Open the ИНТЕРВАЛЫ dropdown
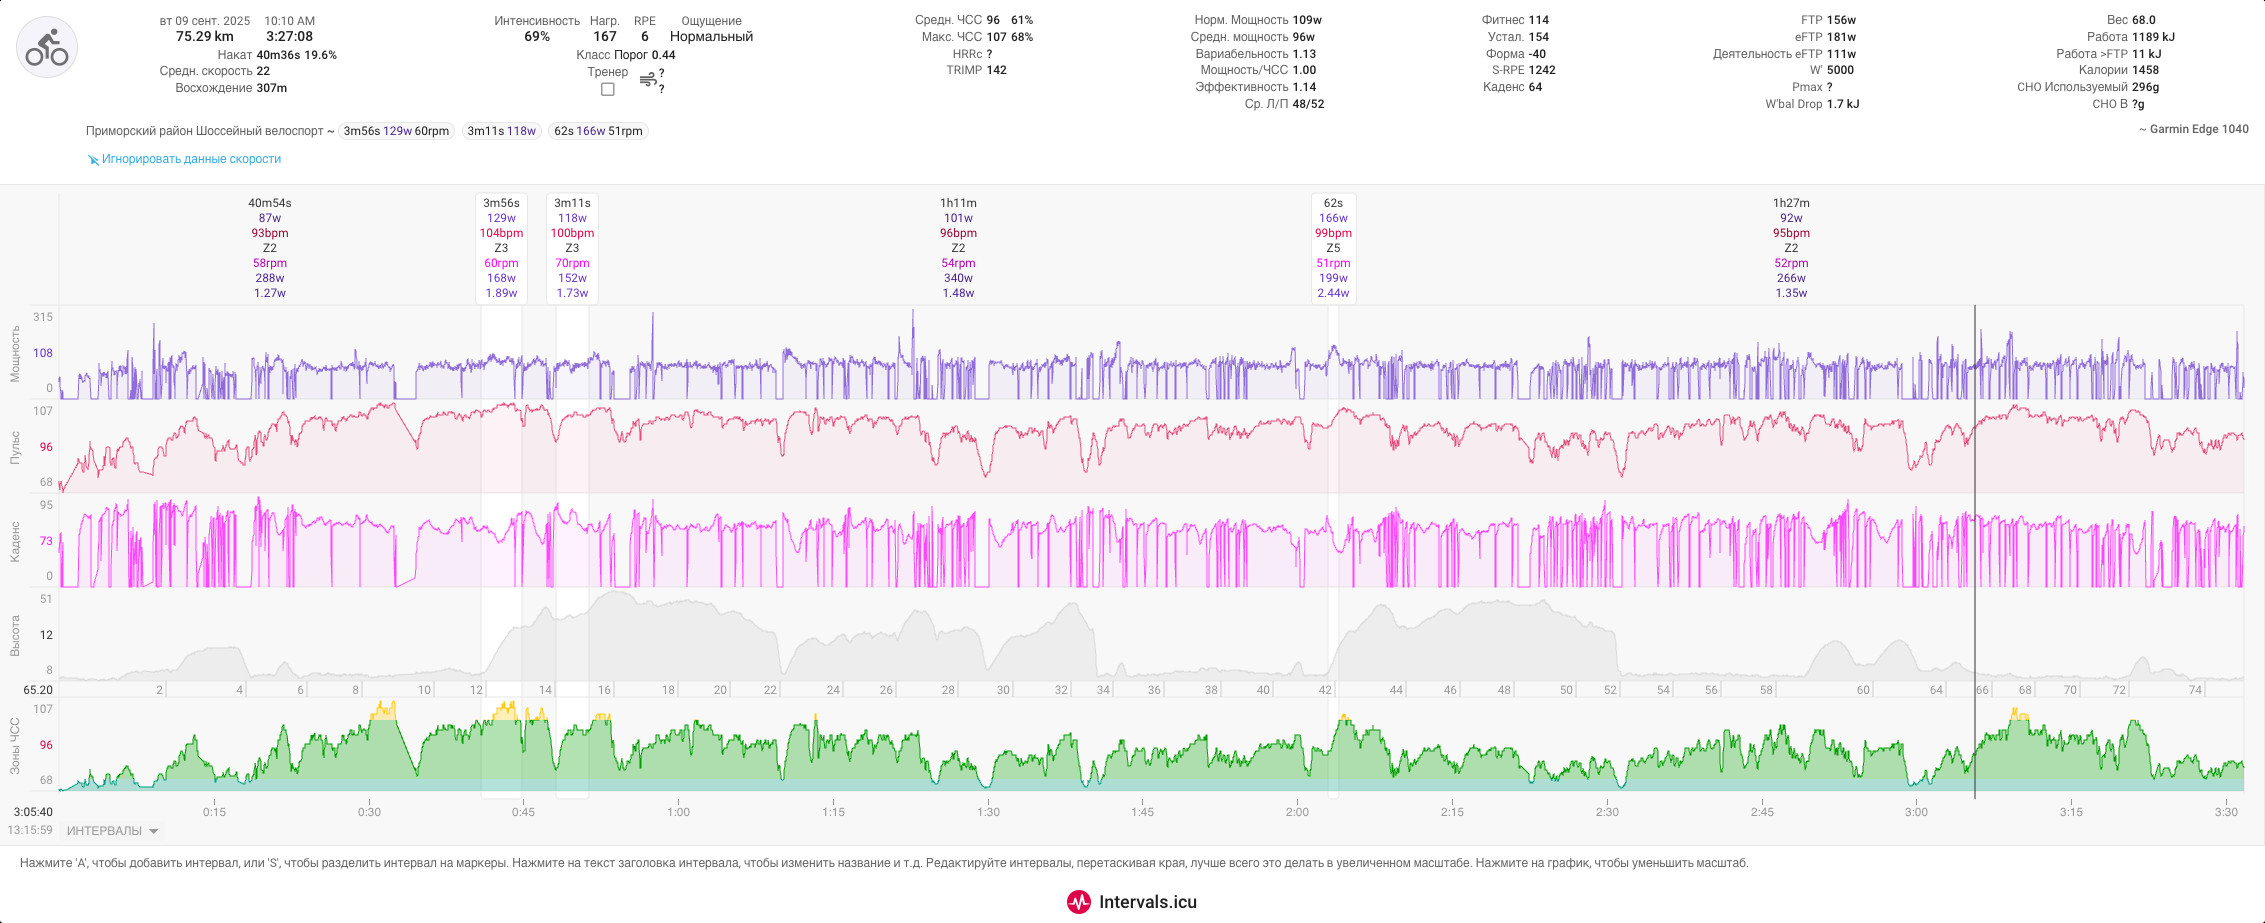 tap(112, 831)
